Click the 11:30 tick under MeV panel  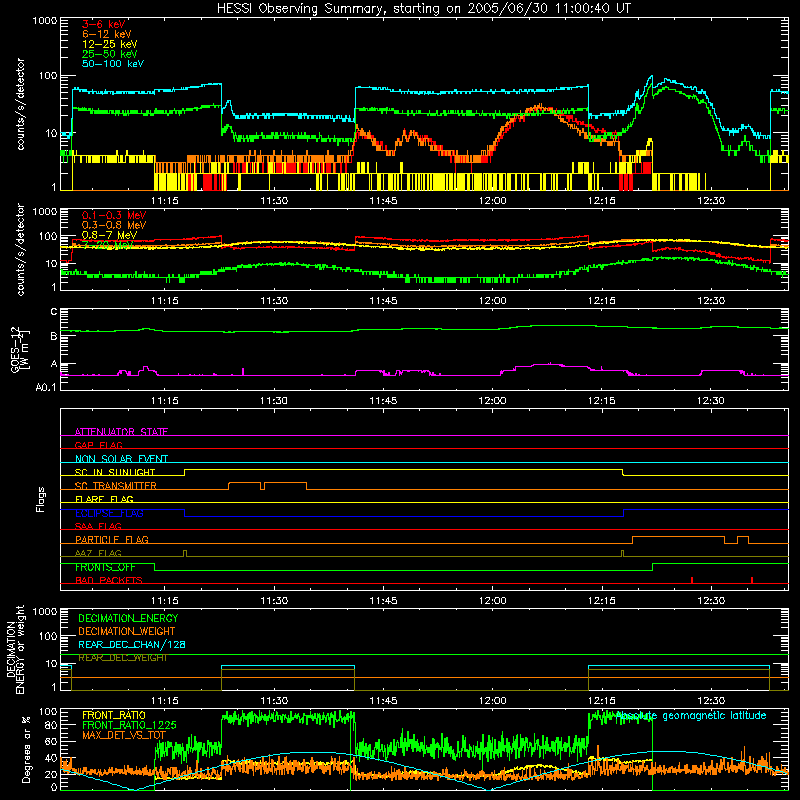(x=274, y=301)
